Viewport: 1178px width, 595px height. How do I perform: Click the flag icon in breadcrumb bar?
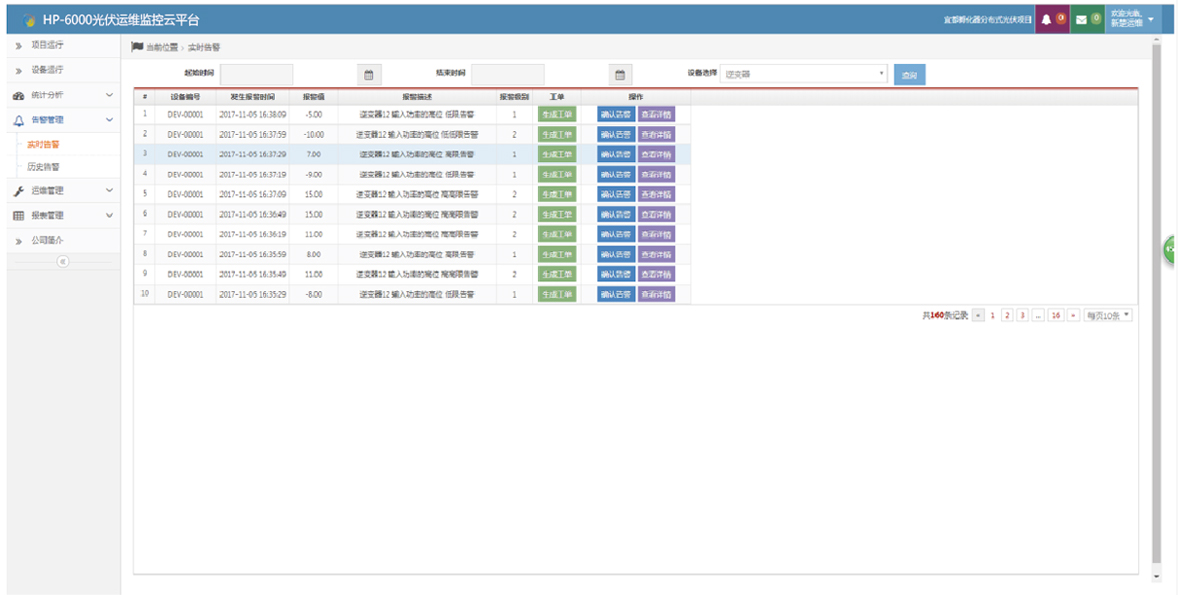(137, 47)
